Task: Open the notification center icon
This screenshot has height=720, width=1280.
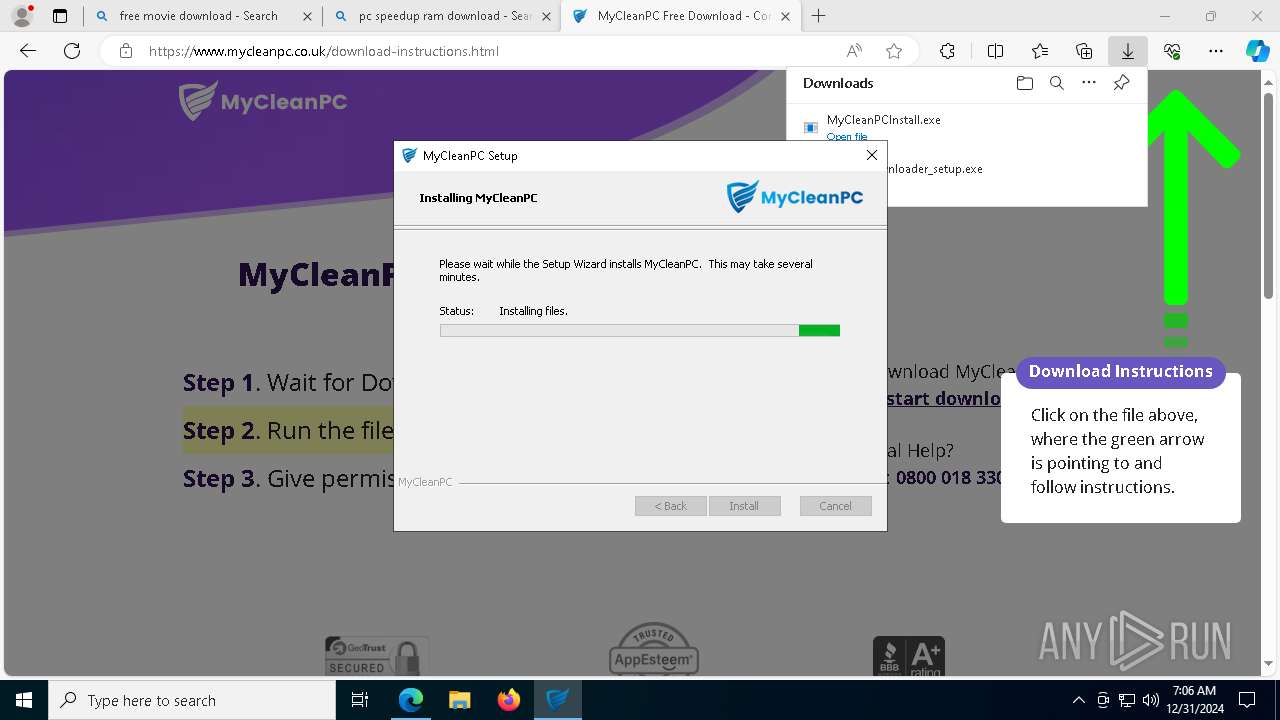Action: pos(1247,700)
